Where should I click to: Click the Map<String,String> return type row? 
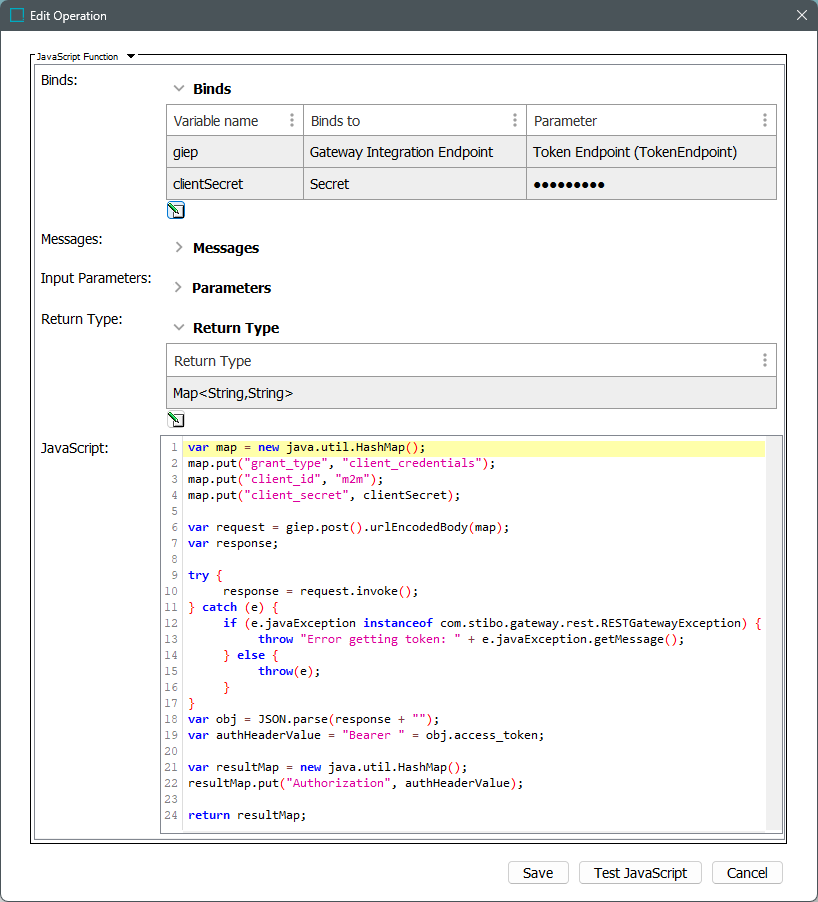pos(470,393)
